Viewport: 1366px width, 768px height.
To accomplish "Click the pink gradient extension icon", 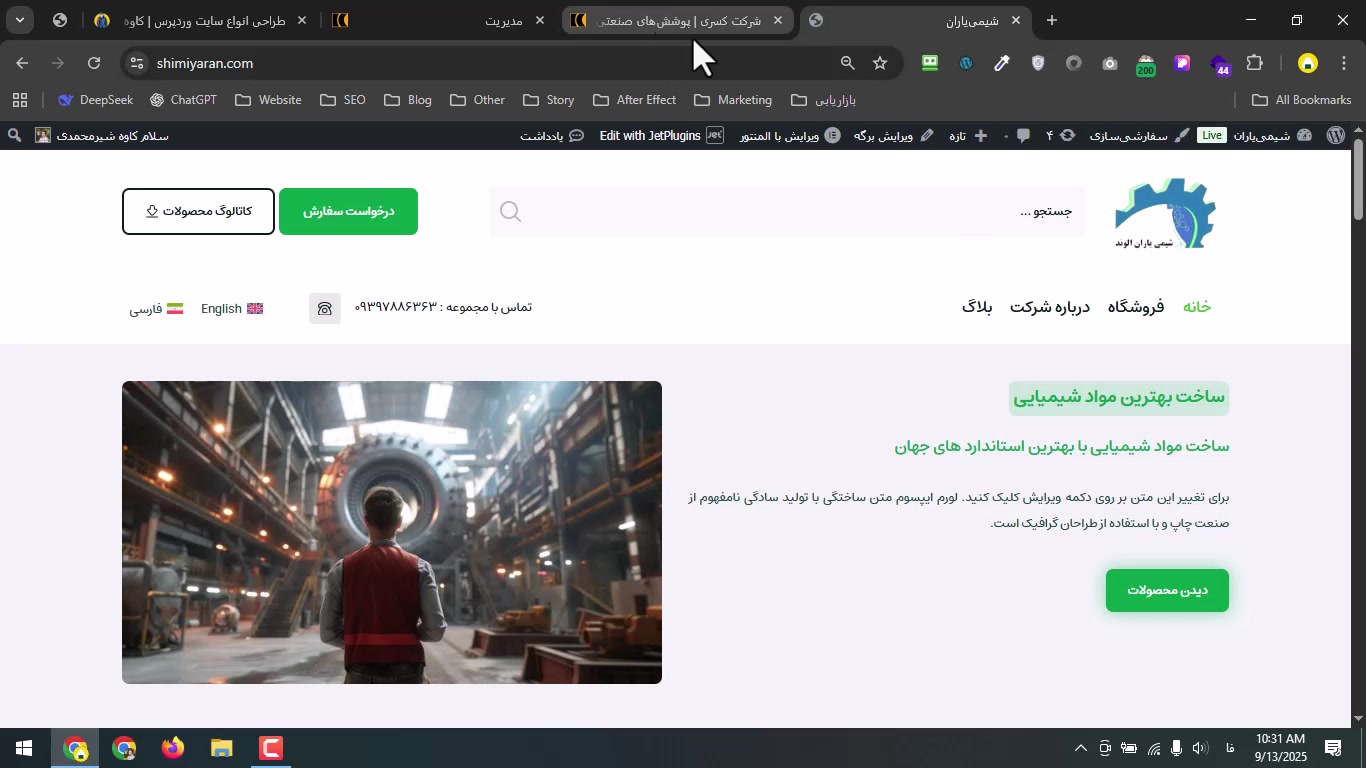I will (x=1182, y=63).
